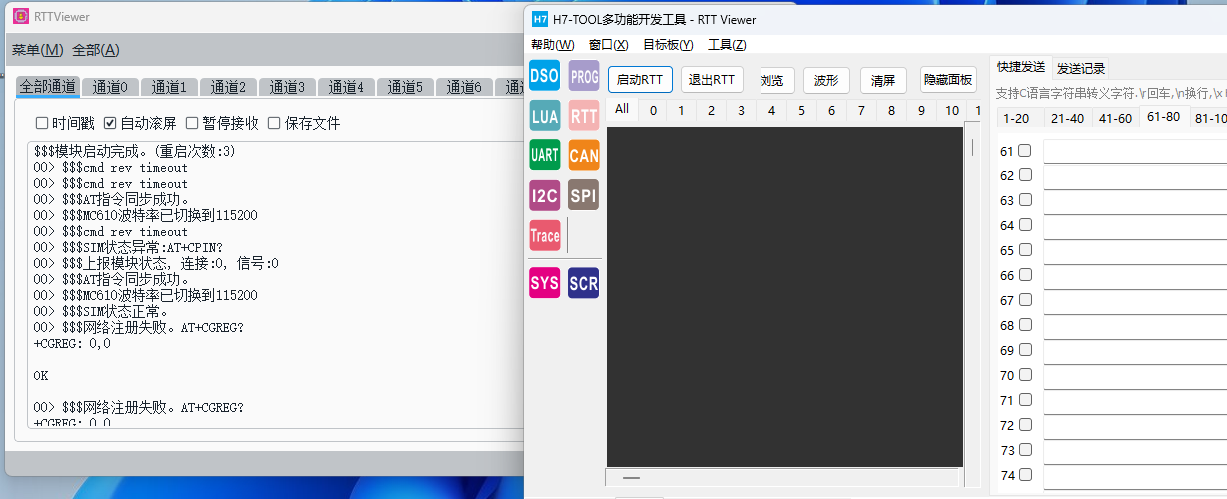This screenshot has width=1227, height=499.
Task: Switch to 快捷发送 quick send tab
Action: click(x=1021, y=67)
